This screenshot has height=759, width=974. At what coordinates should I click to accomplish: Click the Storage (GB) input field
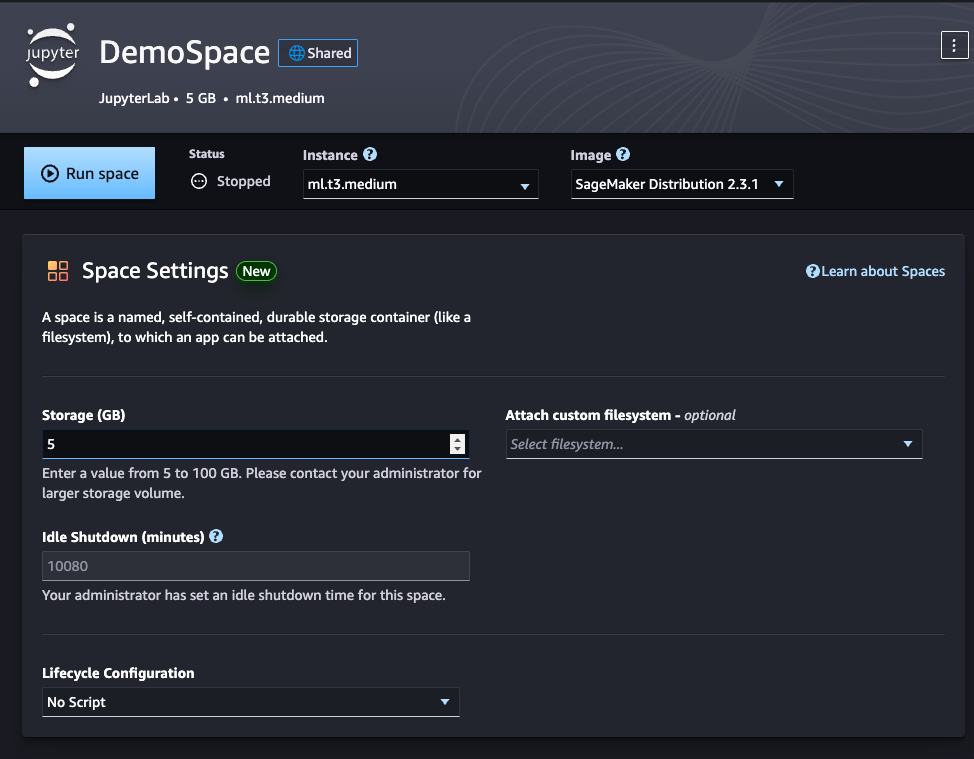256,444
